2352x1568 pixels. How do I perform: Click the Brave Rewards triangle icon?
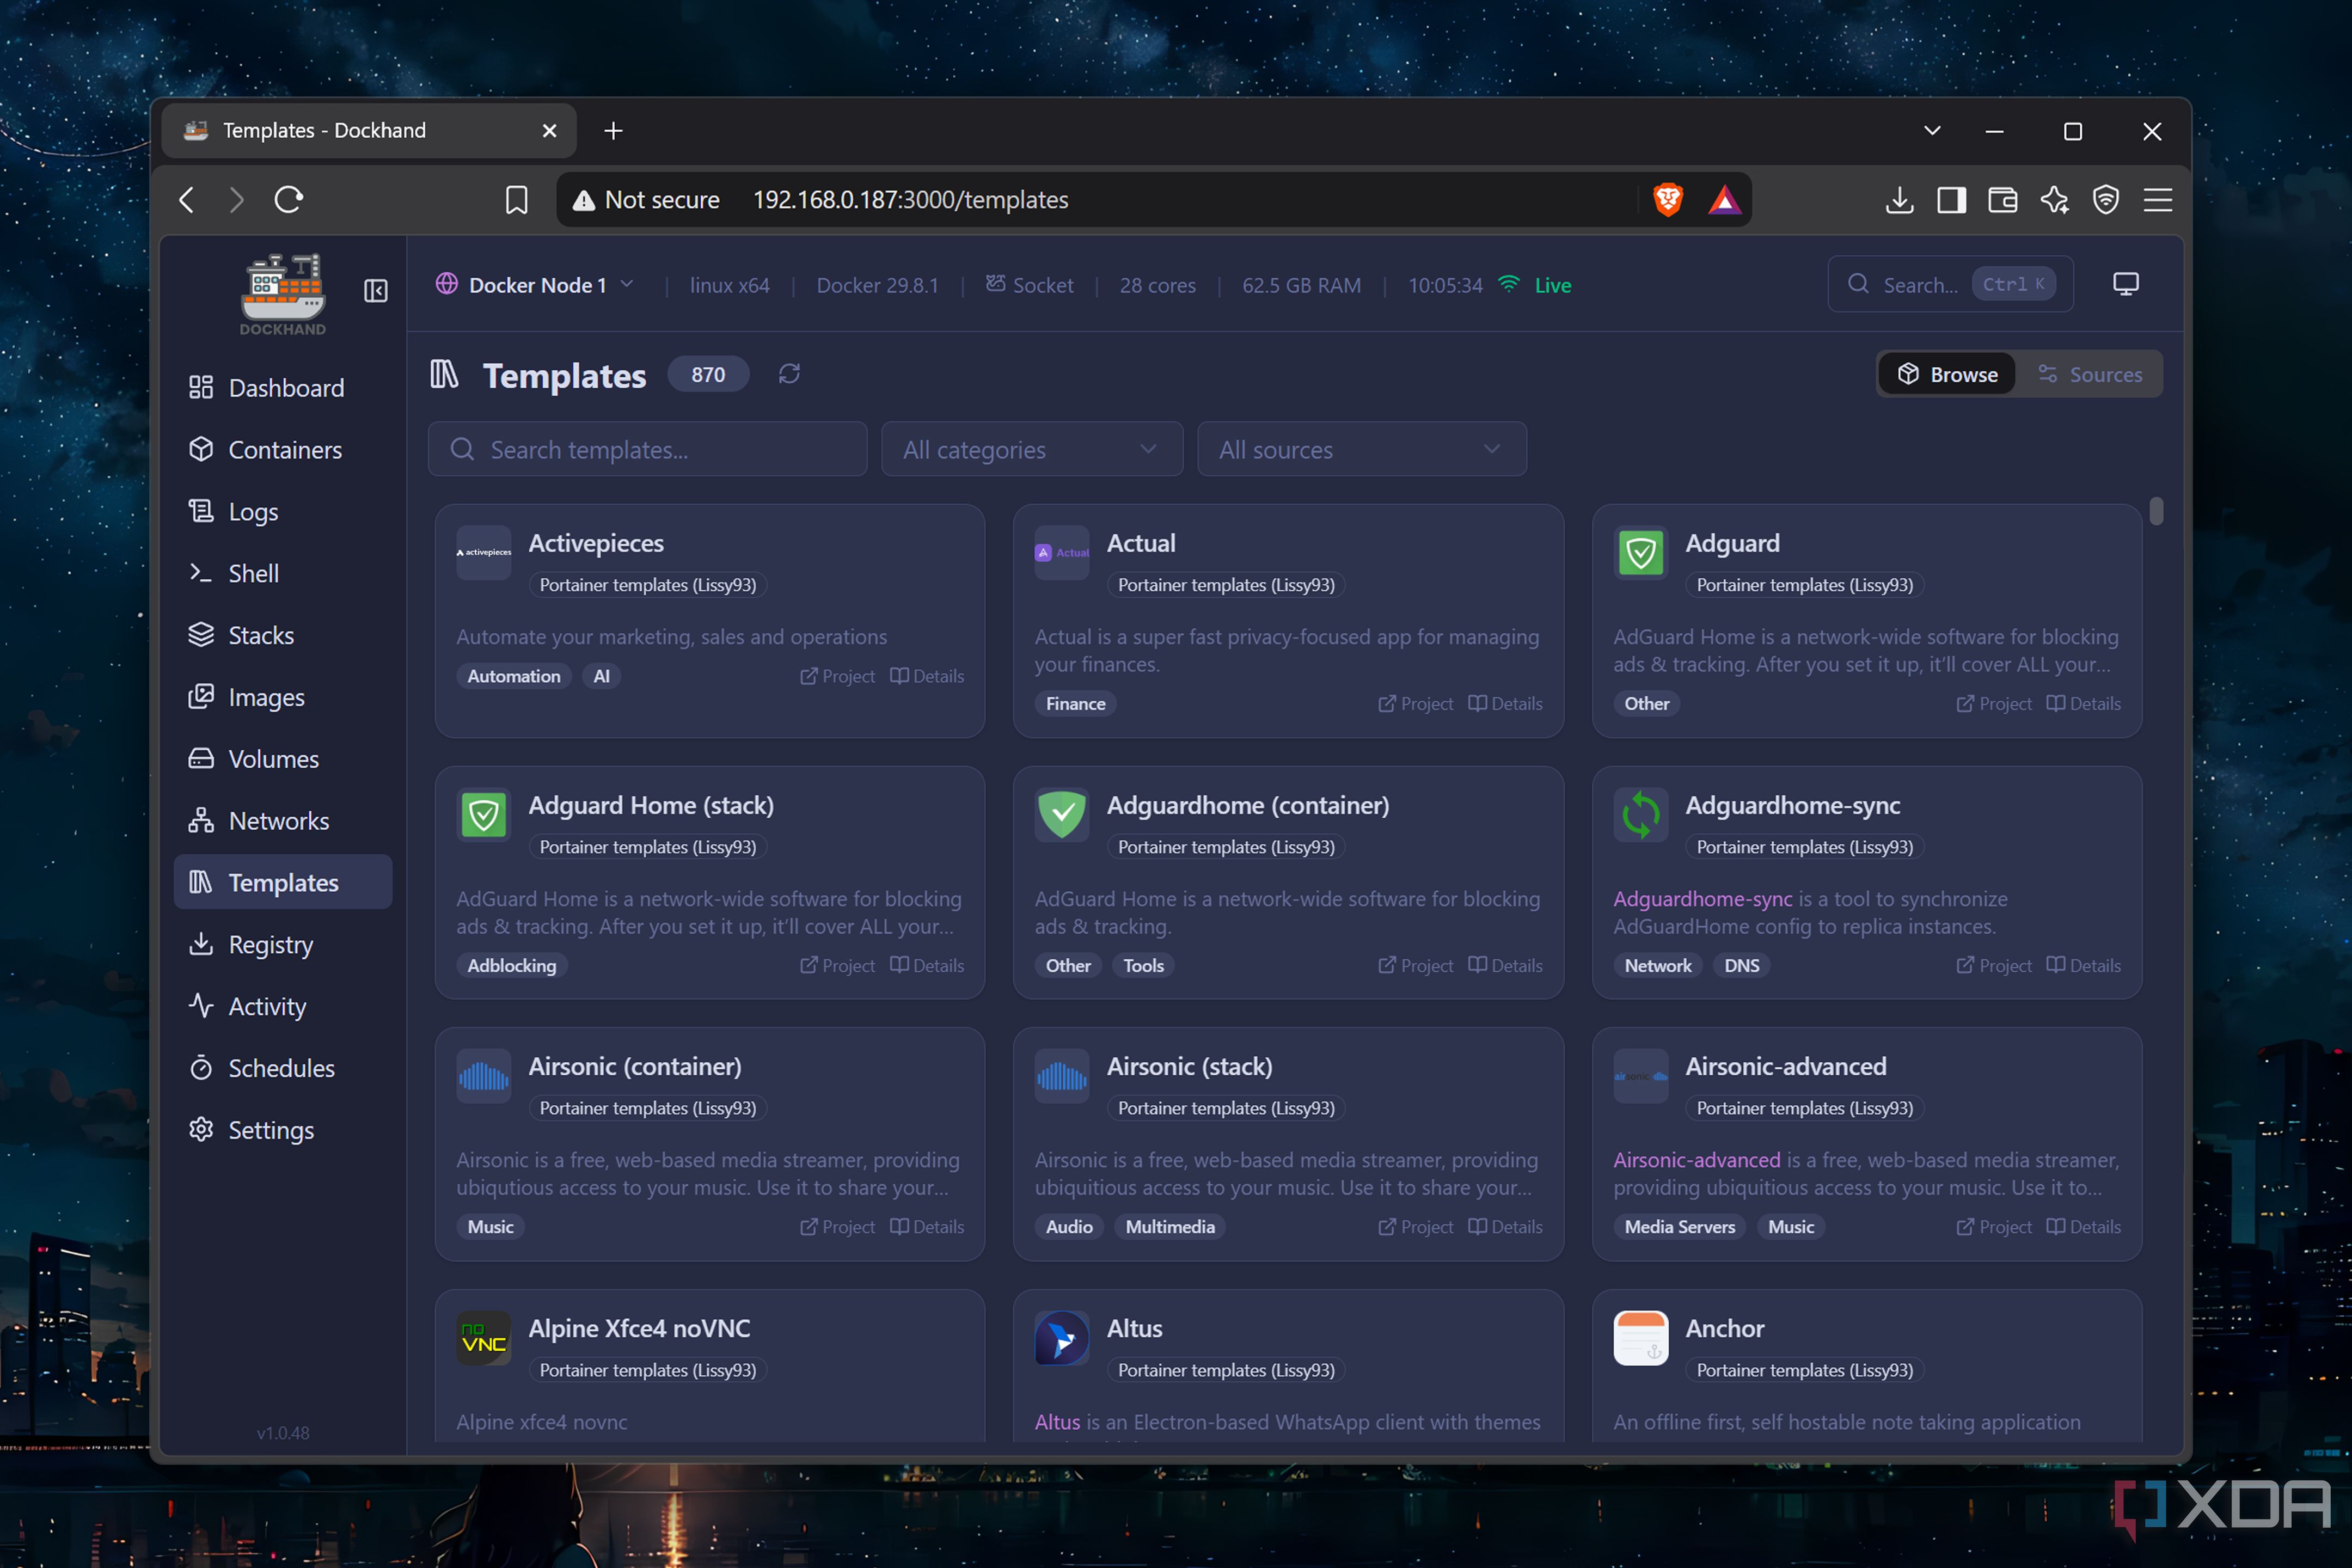coord(1724,200)
